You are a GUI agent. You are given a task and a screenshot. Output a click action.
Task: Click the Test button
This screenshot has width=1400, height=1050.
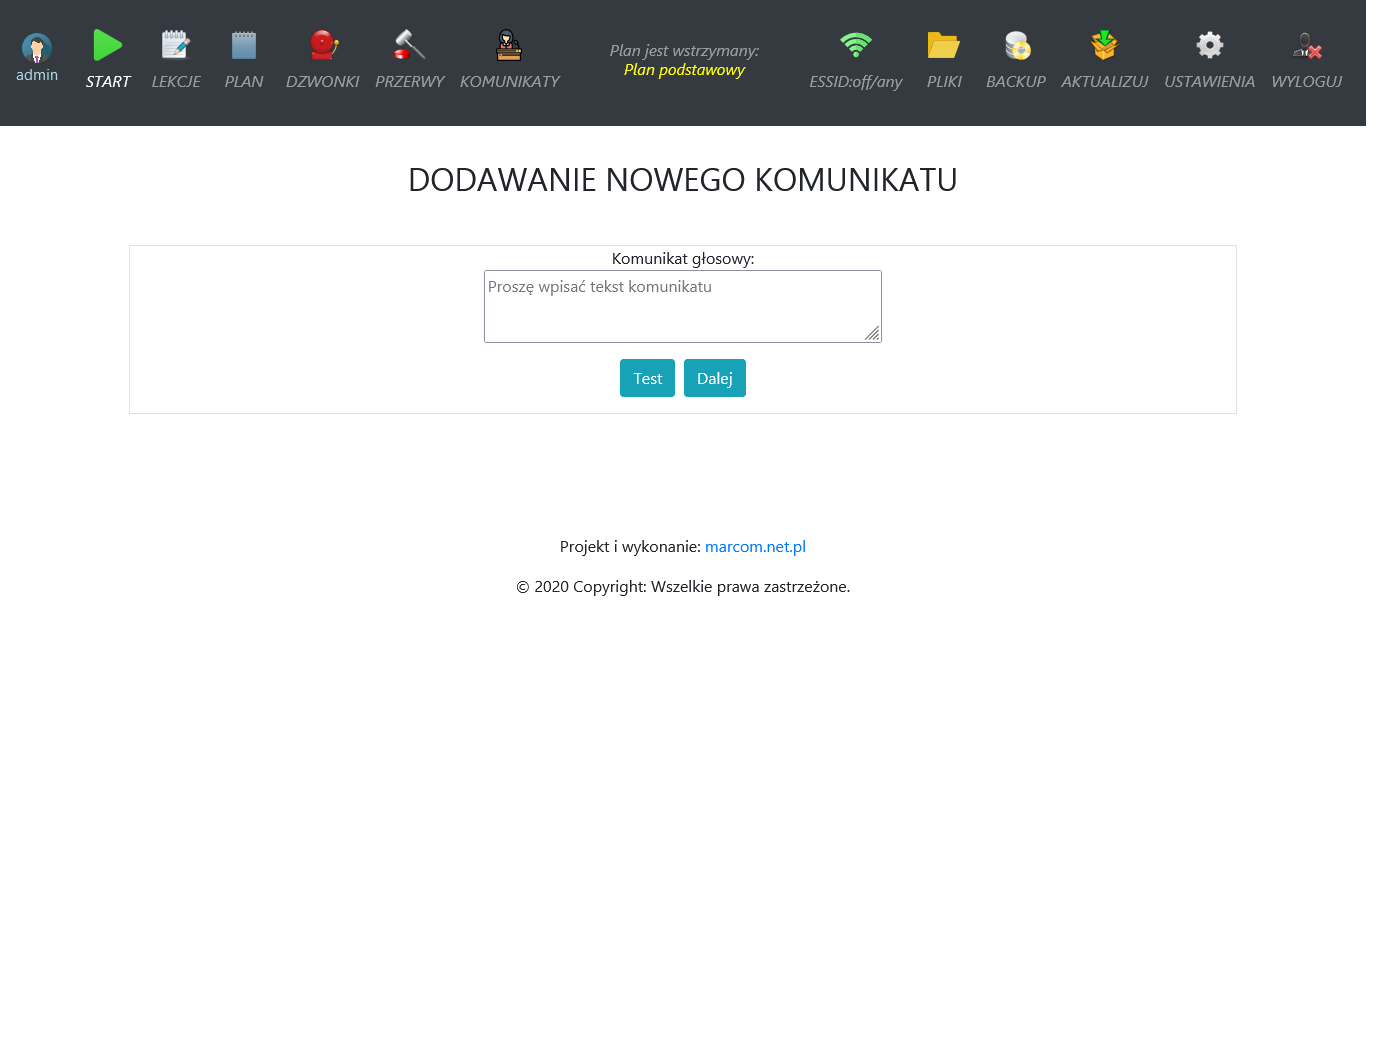click(647, 378)
